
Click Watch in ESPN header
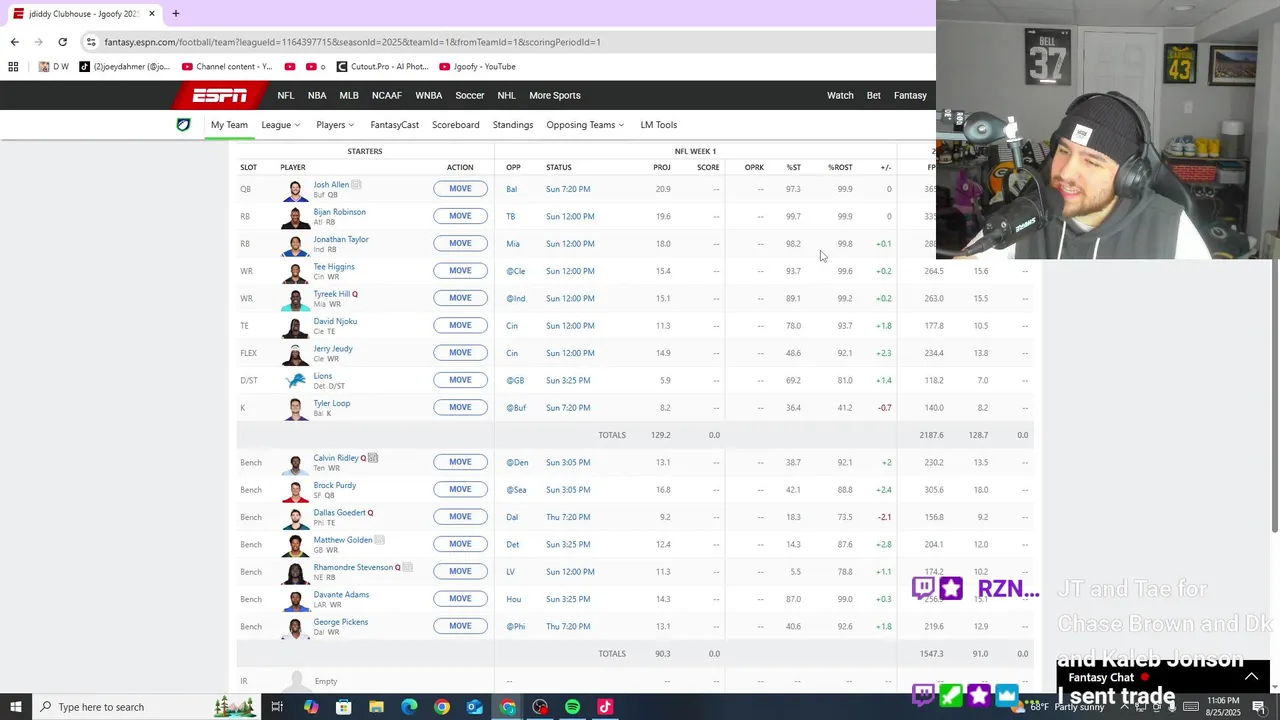pyautogui.click(x=840, y=96)
